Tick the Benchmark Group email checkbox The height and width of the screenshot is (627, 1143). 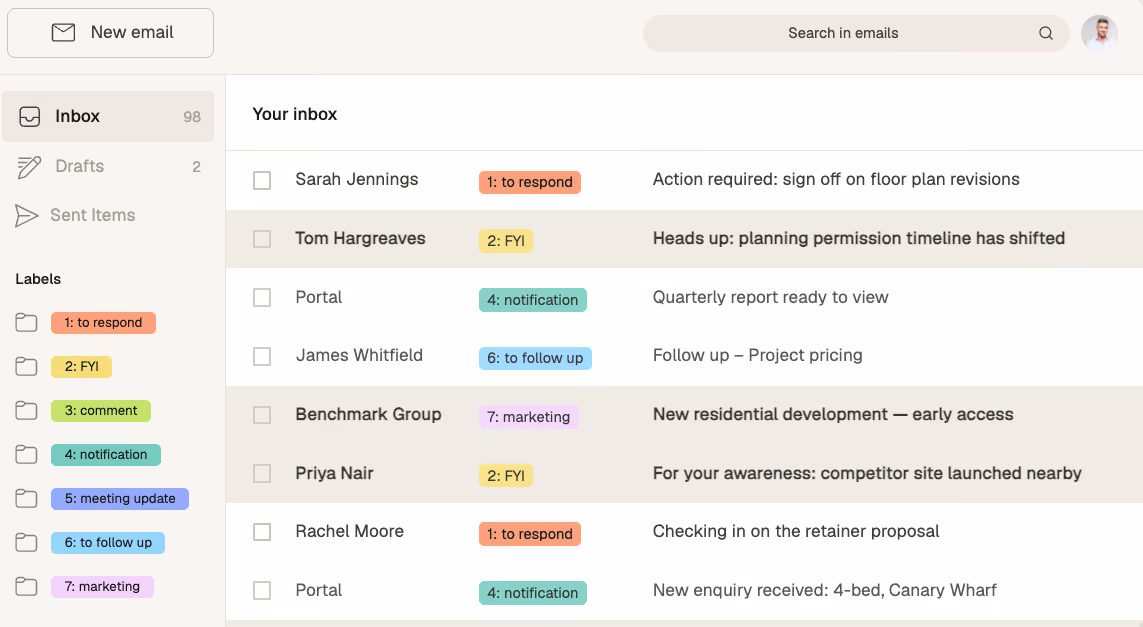pos(262,415)
